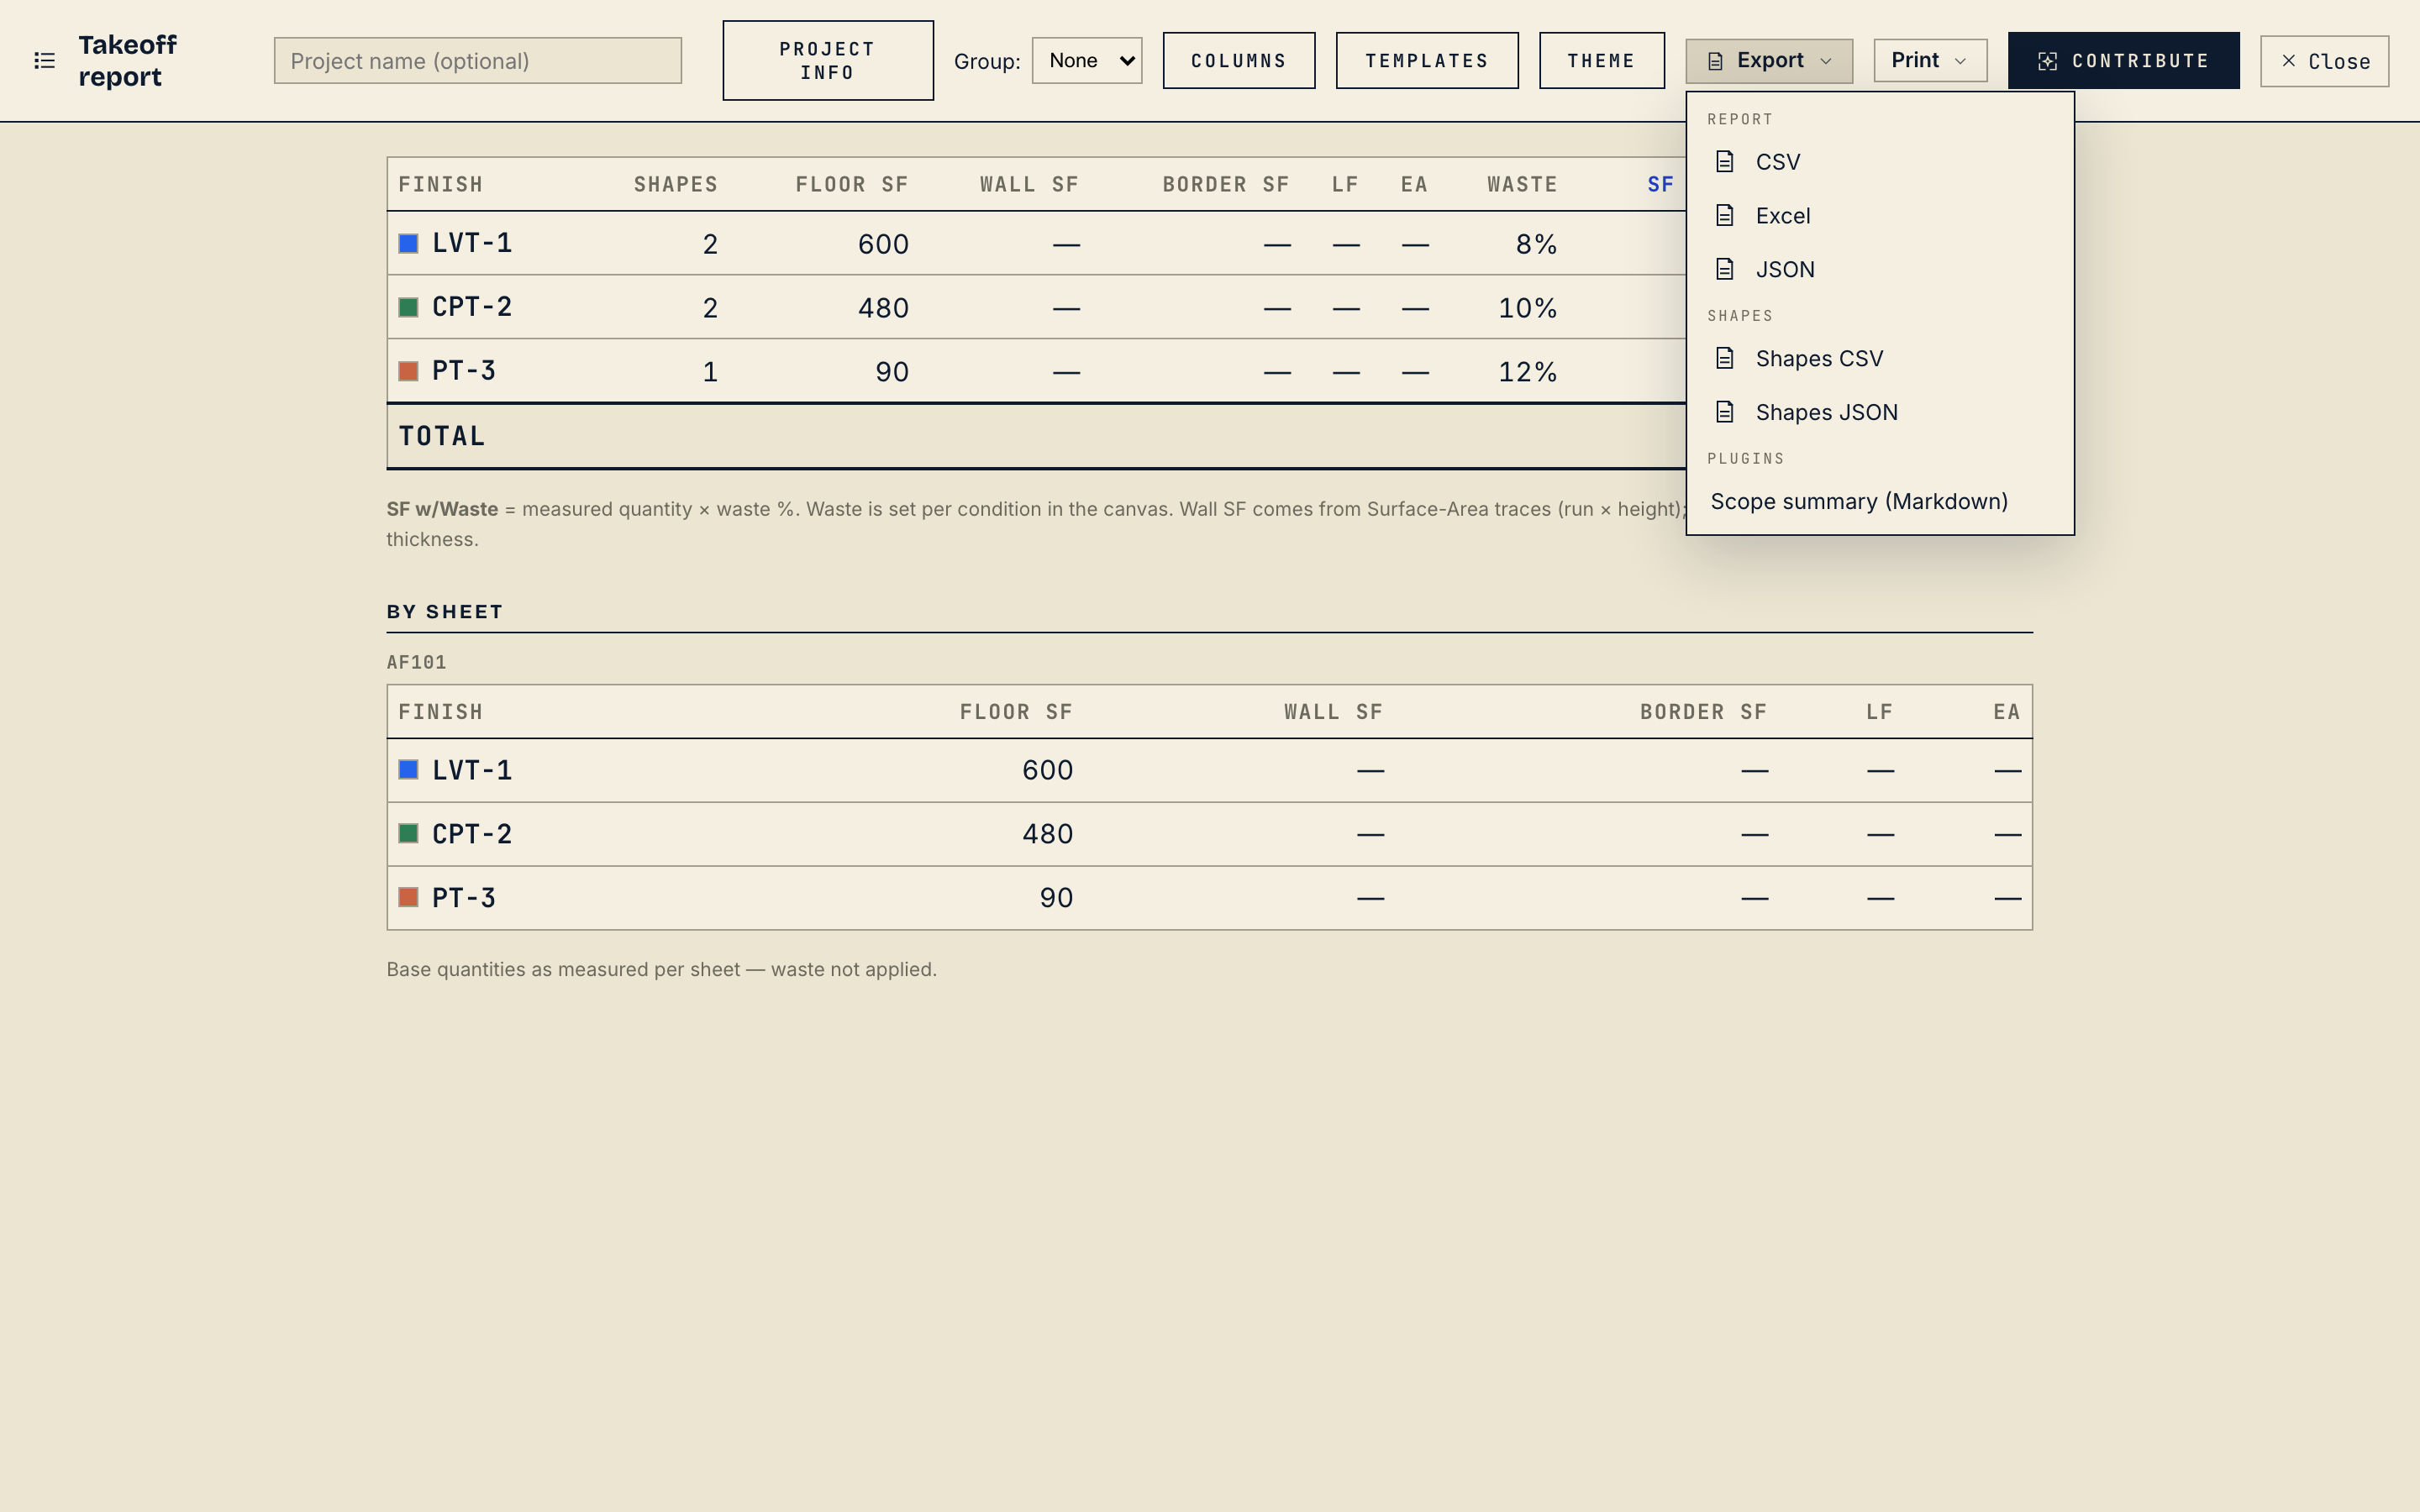Click BORDER SF header in top table
Viewport: 2420px width, 1512px height.
(x=1226, y=185)
